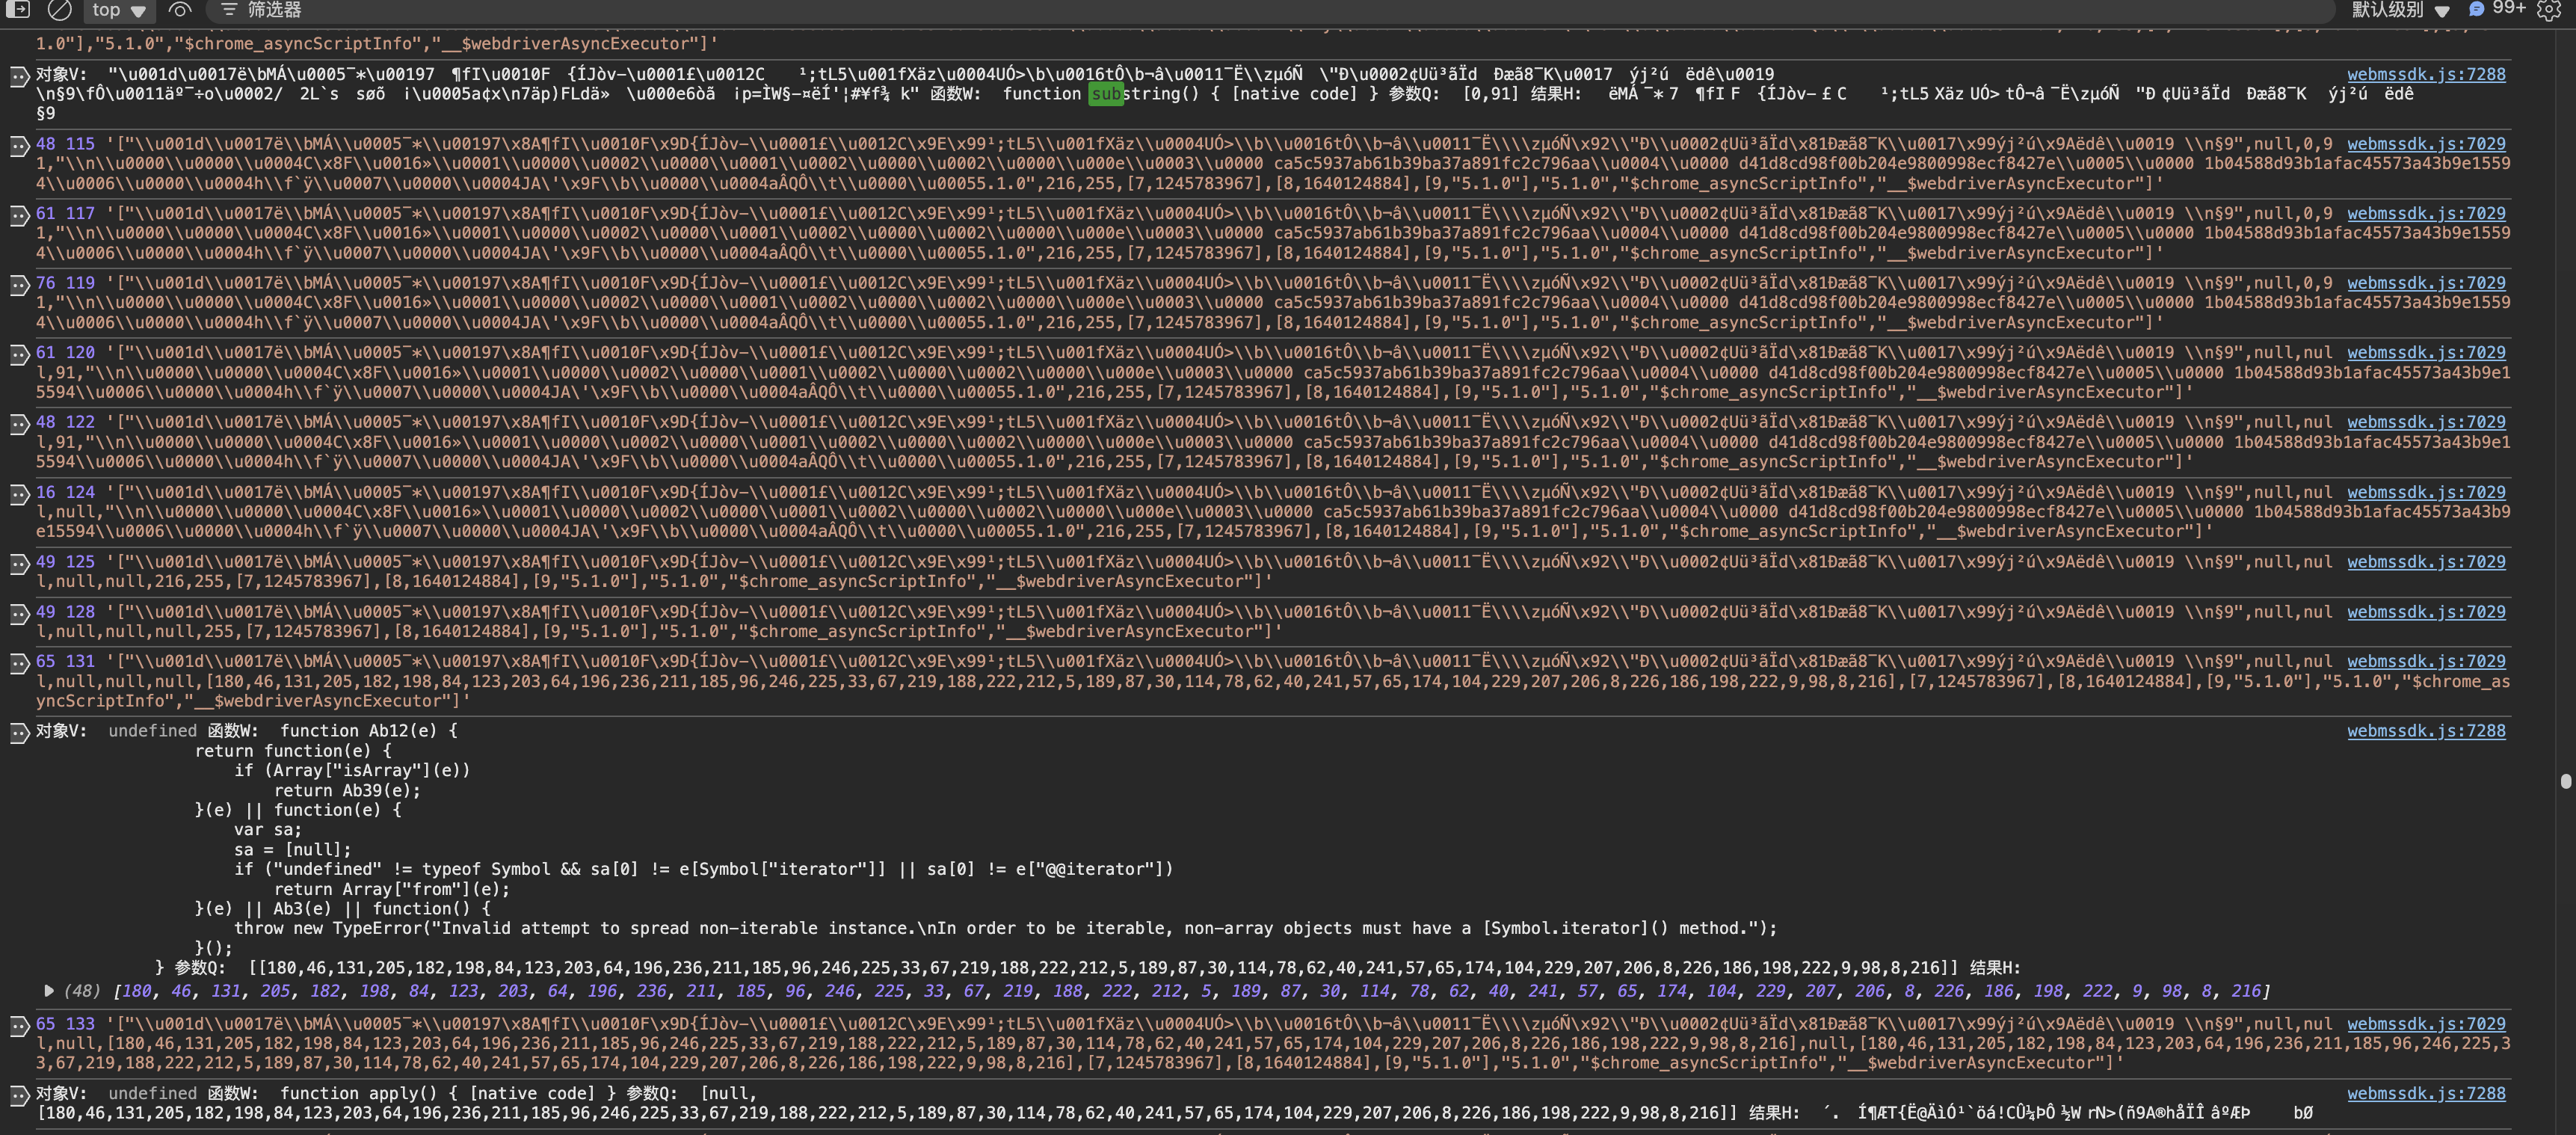Open webmssdk.js:7029 link on the '48 122' row
The height and width of the screenshot is (1135, 2576).
(x=2426, y=422)
